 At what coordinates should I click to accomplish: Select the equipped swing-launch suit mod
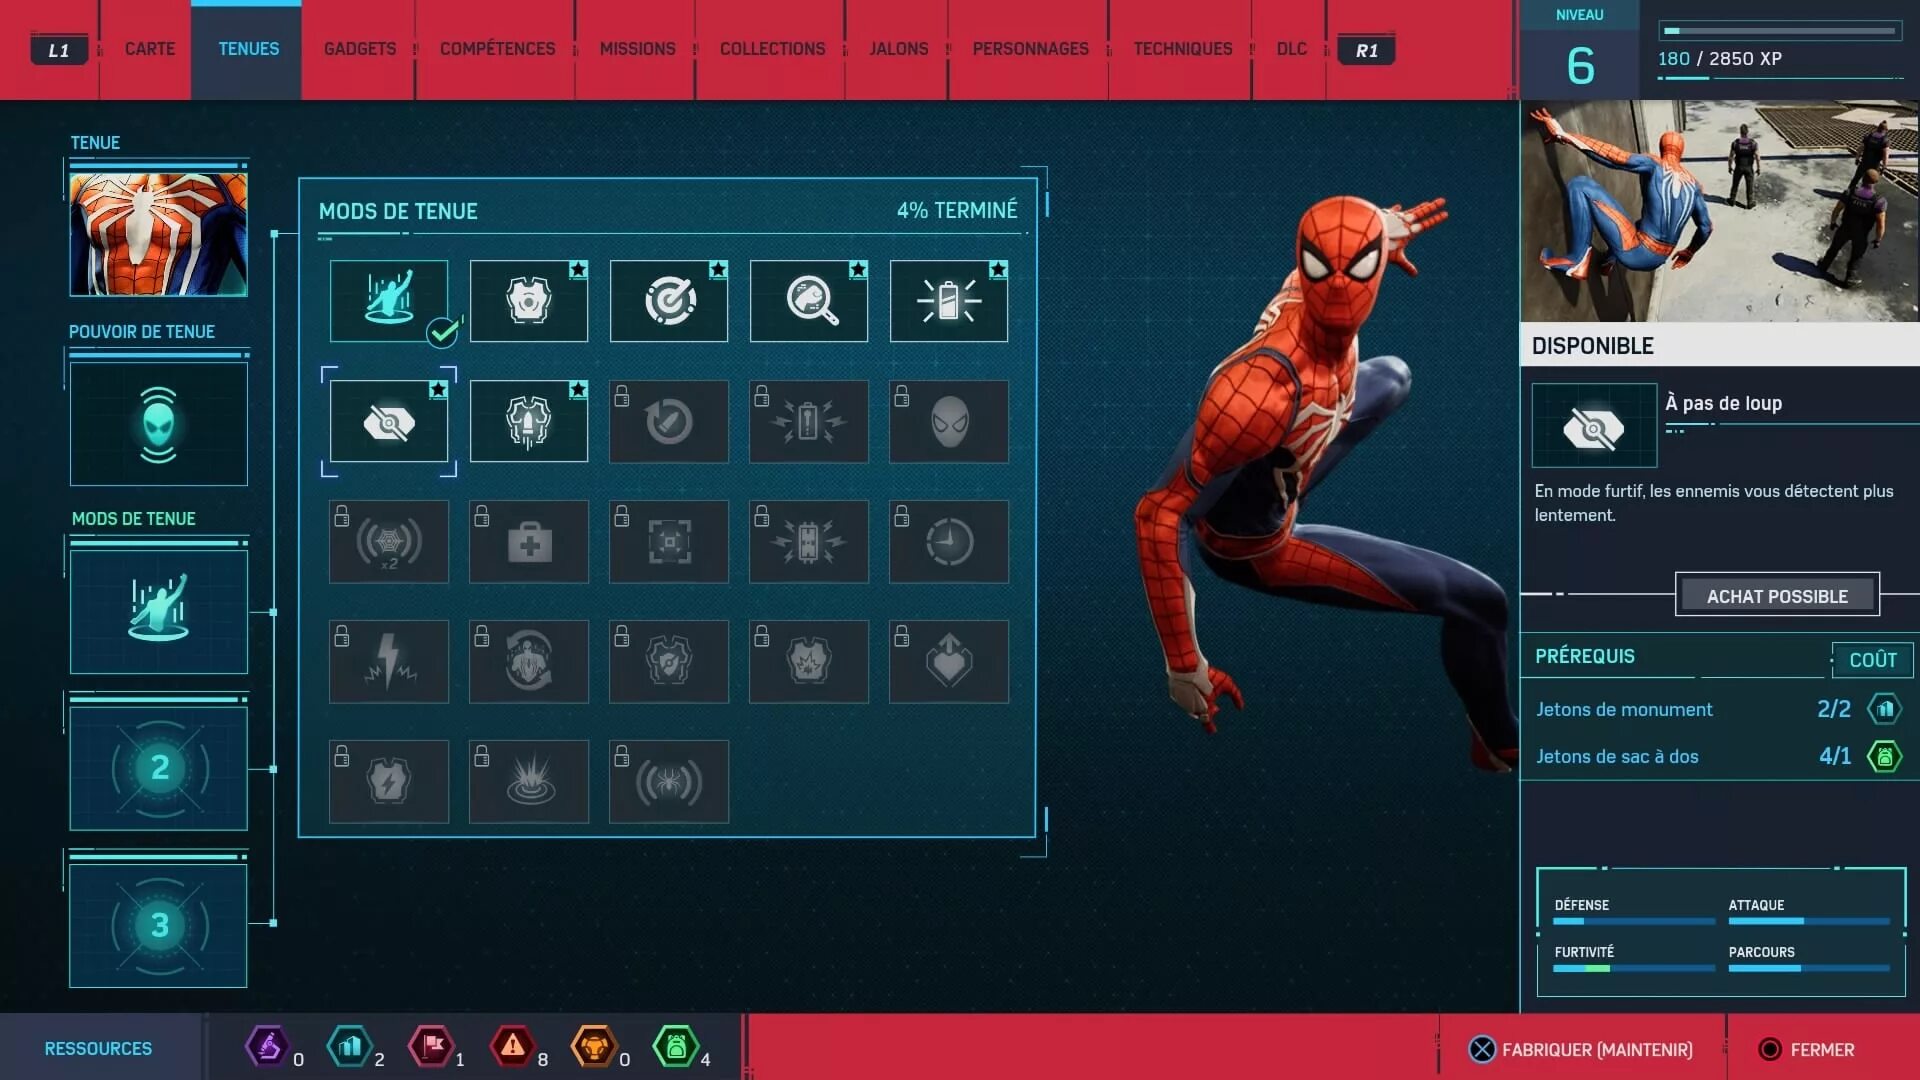388,301
